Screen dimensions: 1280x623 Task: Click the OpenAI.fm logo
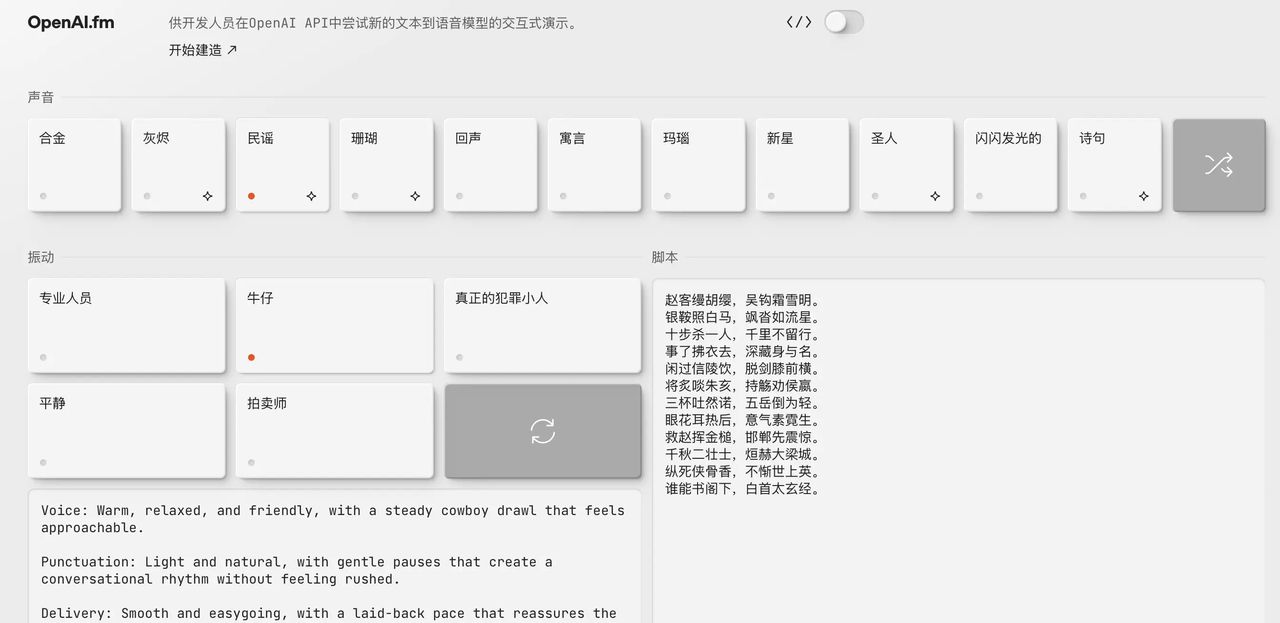click(70, 21)
